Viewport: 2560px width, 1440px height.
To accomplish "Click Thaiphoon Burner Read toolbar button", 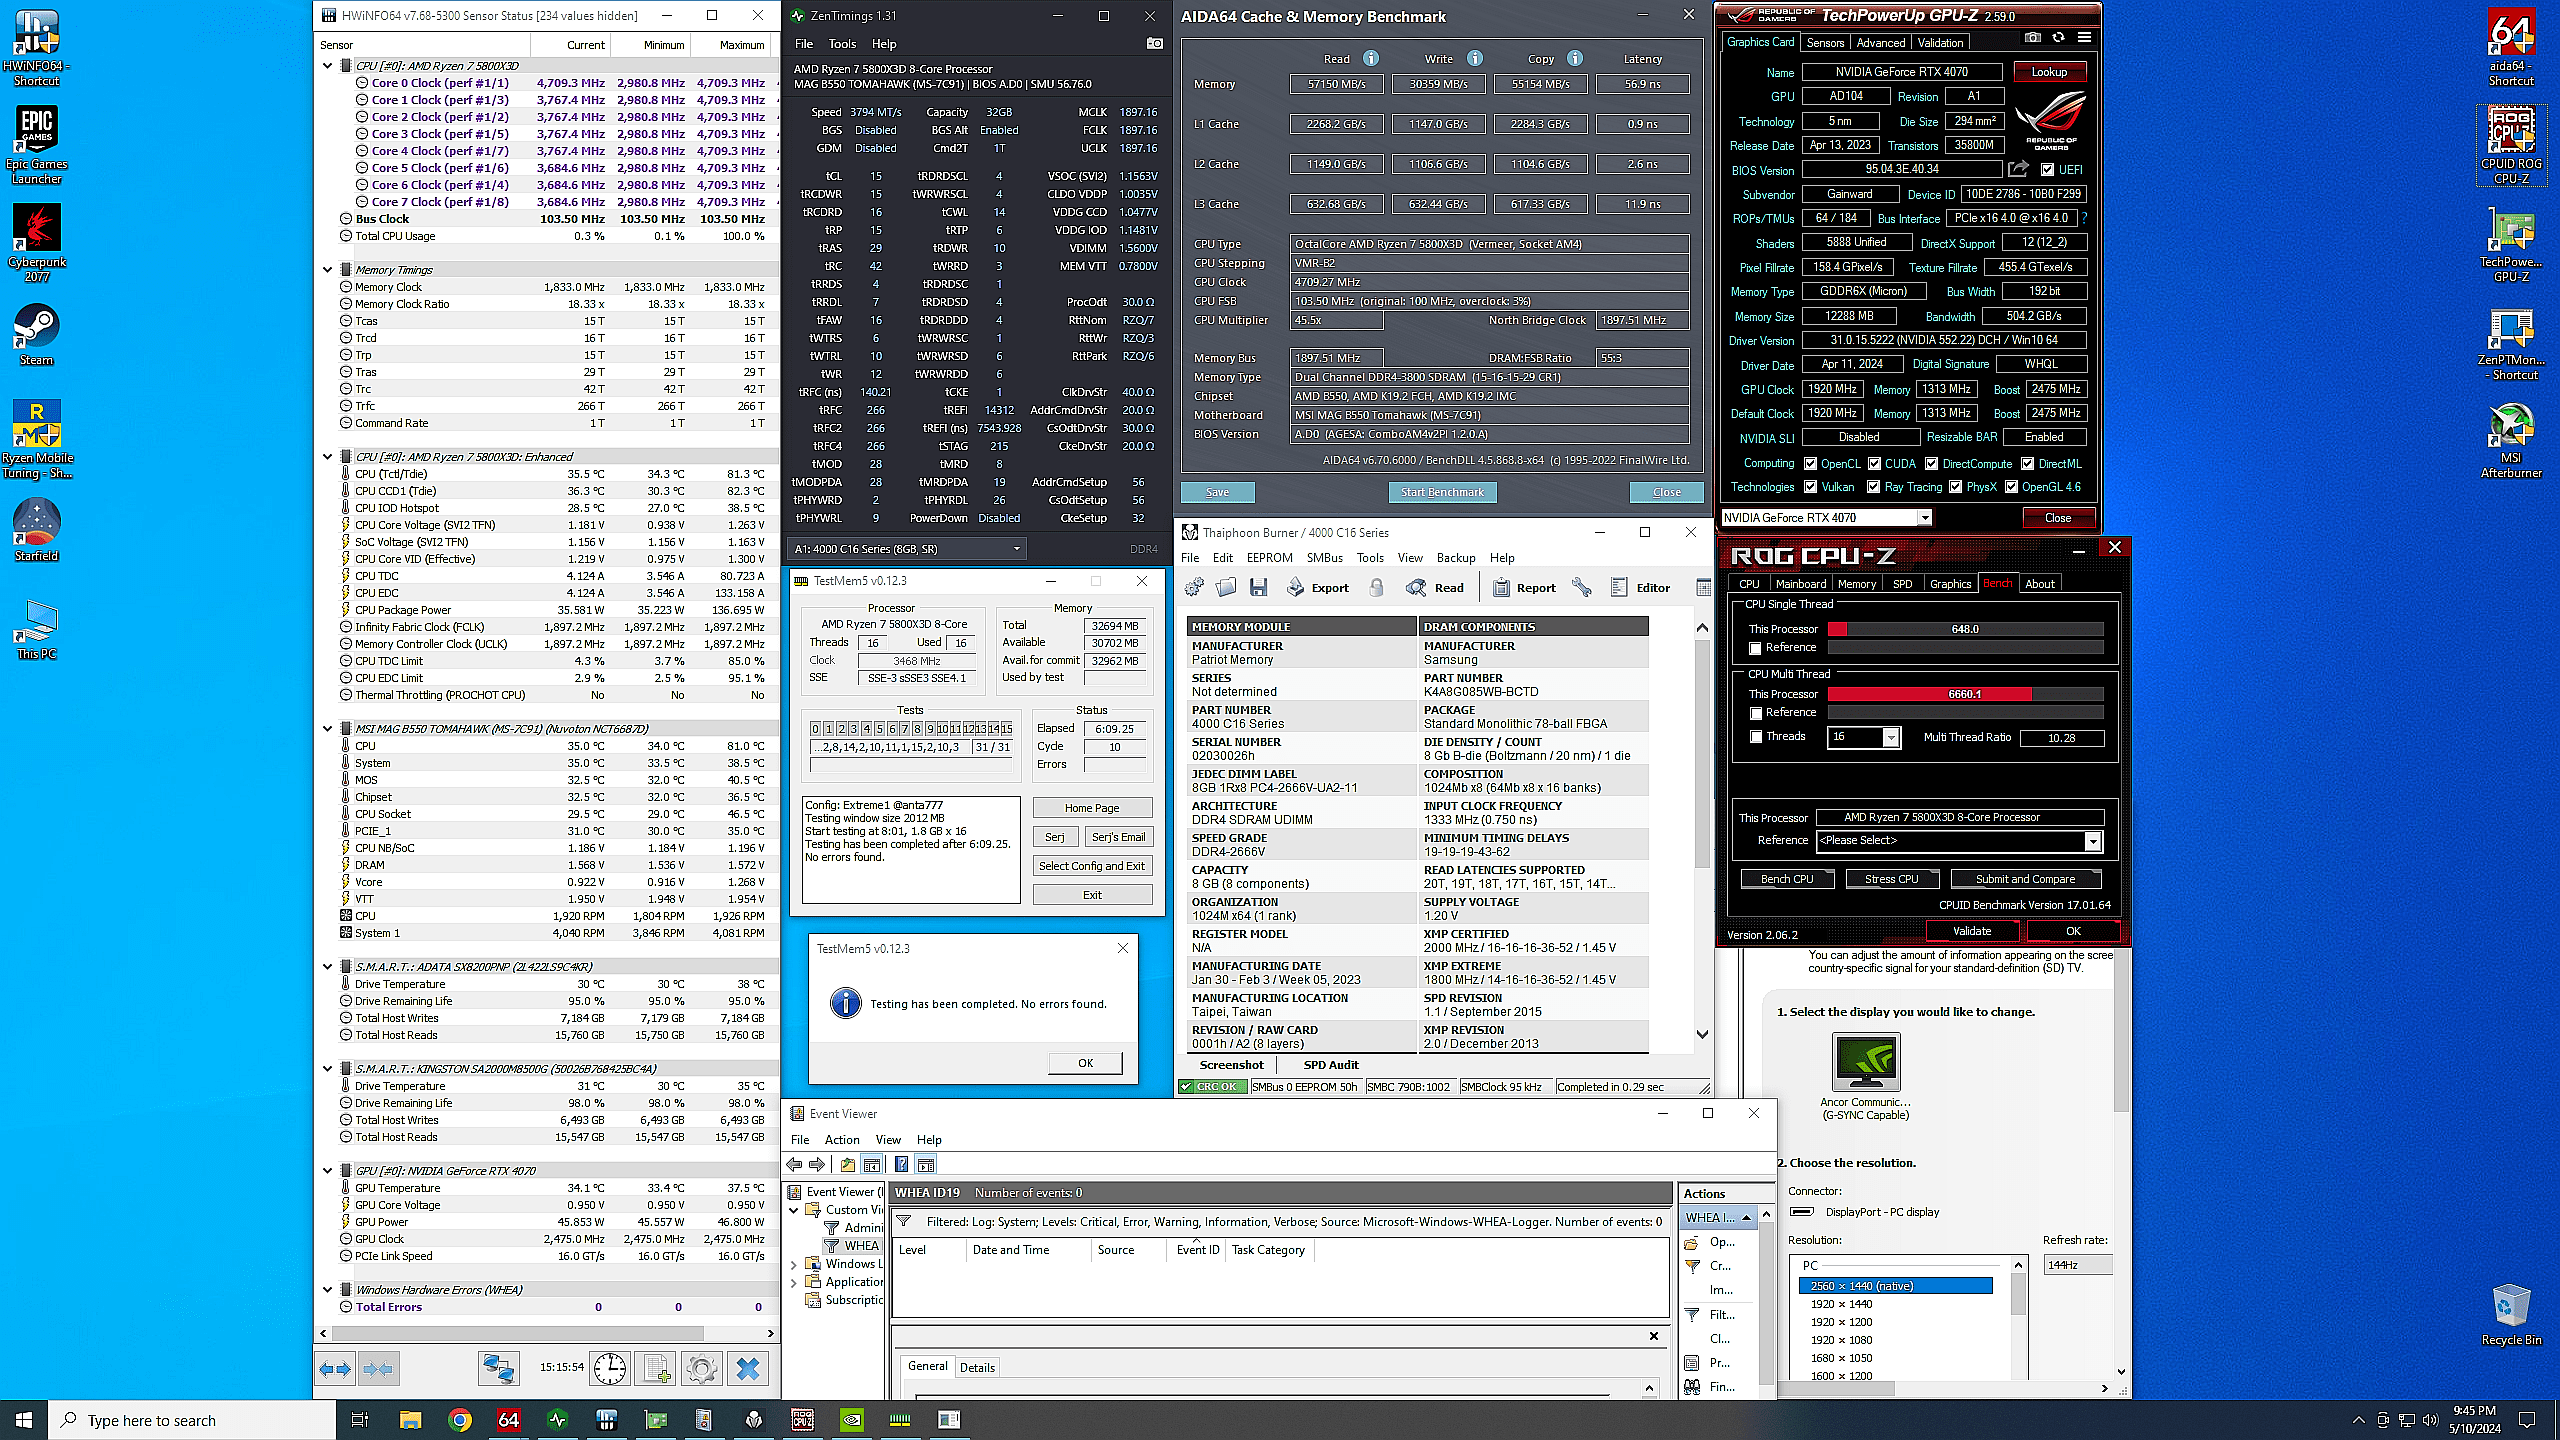I will pyautogui.click(x=1435, y=588).
